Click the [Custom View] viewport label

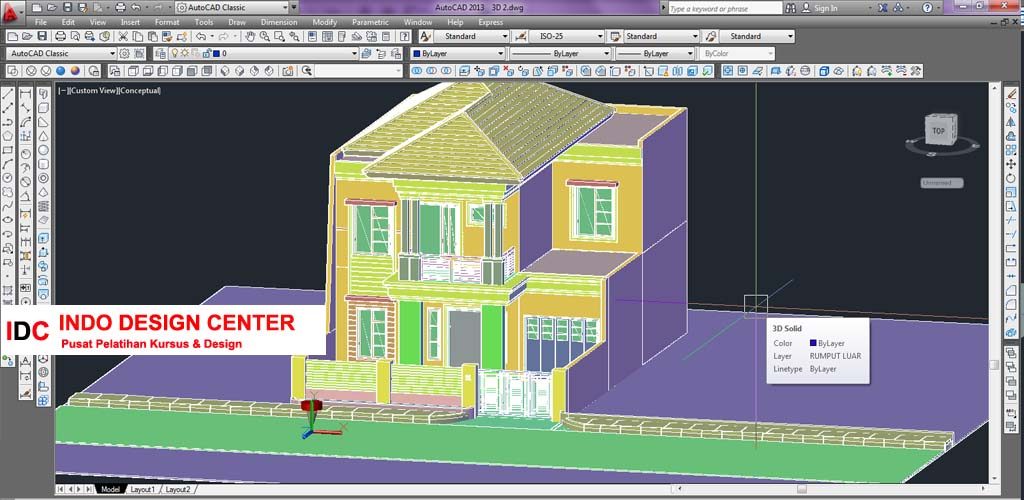click(92, 91)
